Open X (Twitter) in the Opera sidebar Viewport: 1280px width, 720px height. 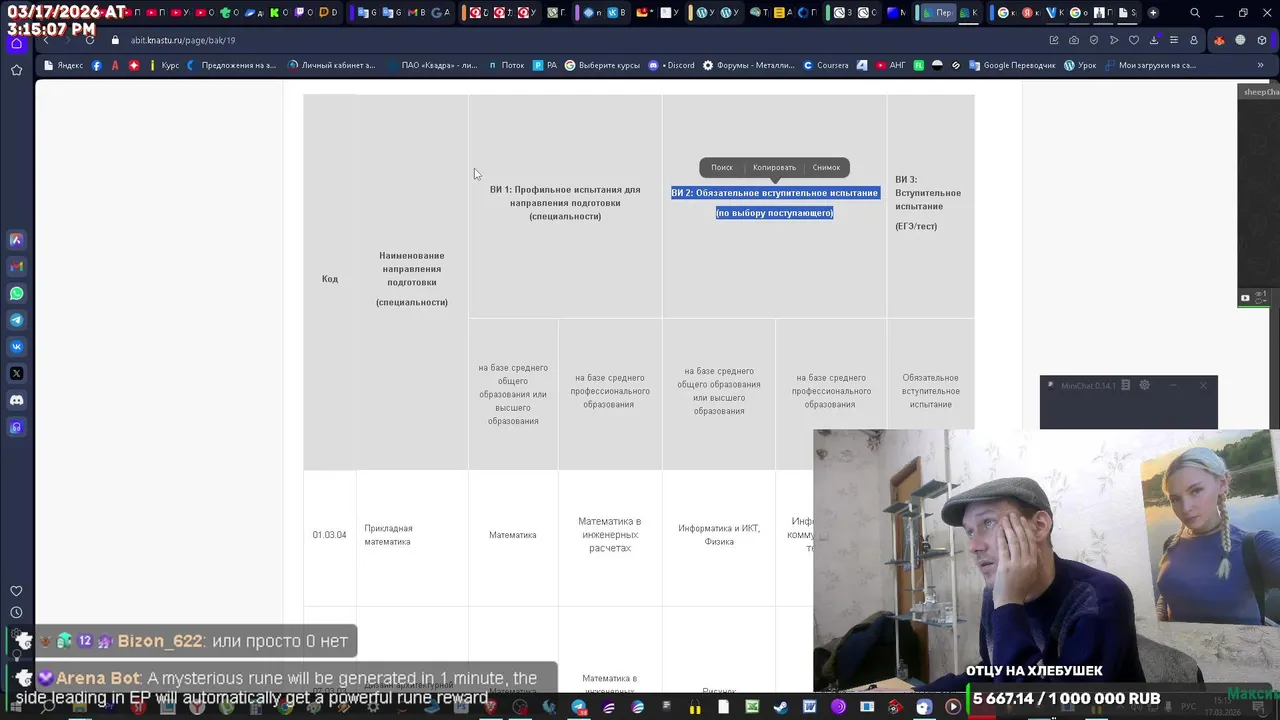click(16, 373)
